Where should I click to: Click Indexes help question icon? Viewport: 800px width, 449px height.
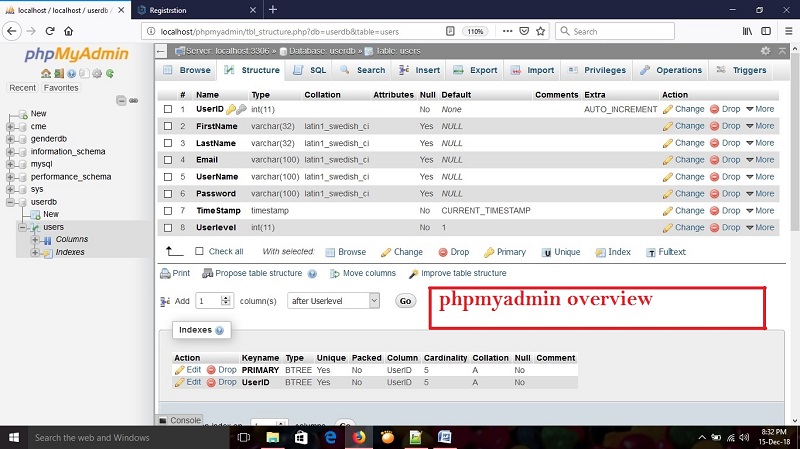pos(219,330)
